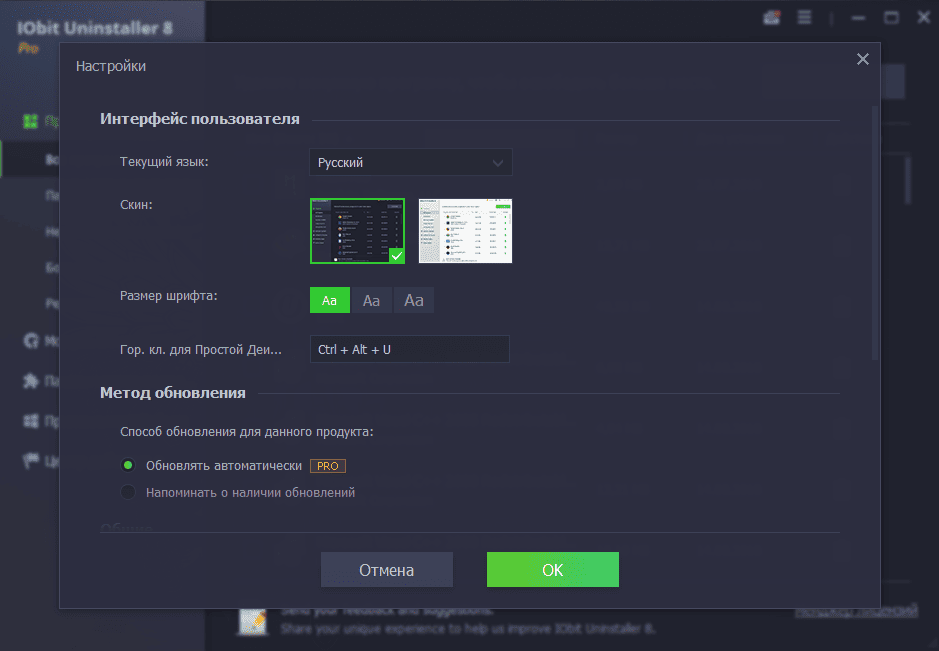Click the green checkmark on dark skin

point(396,256)
